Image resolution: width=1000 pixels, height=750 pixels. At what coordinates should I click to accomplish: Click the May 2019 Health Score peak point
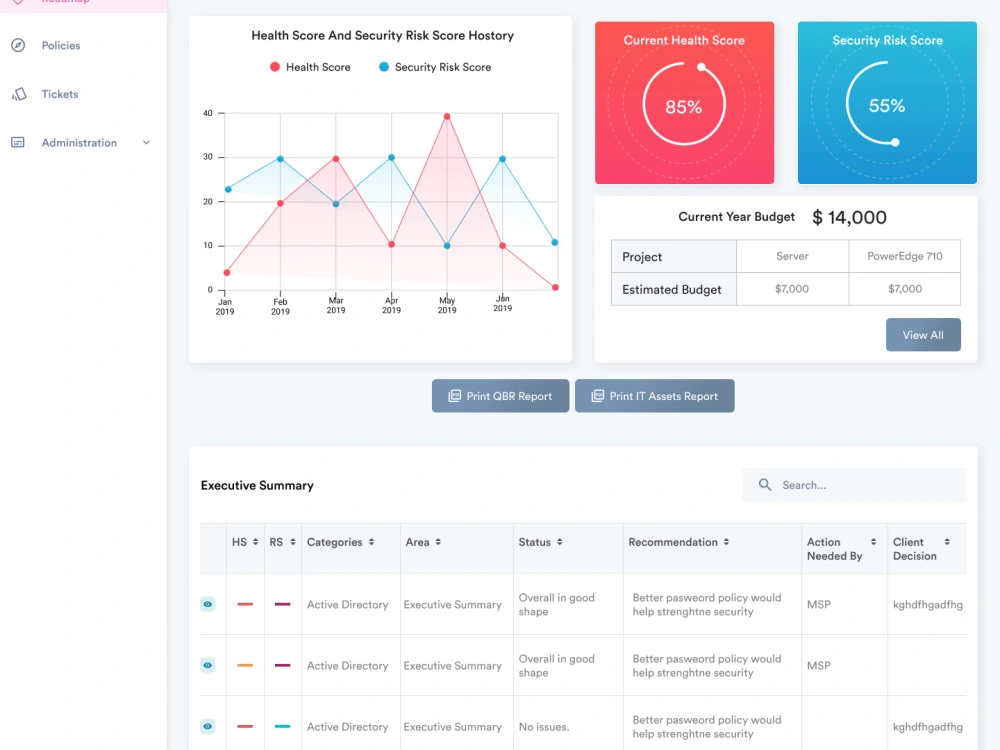coord(447,117)
